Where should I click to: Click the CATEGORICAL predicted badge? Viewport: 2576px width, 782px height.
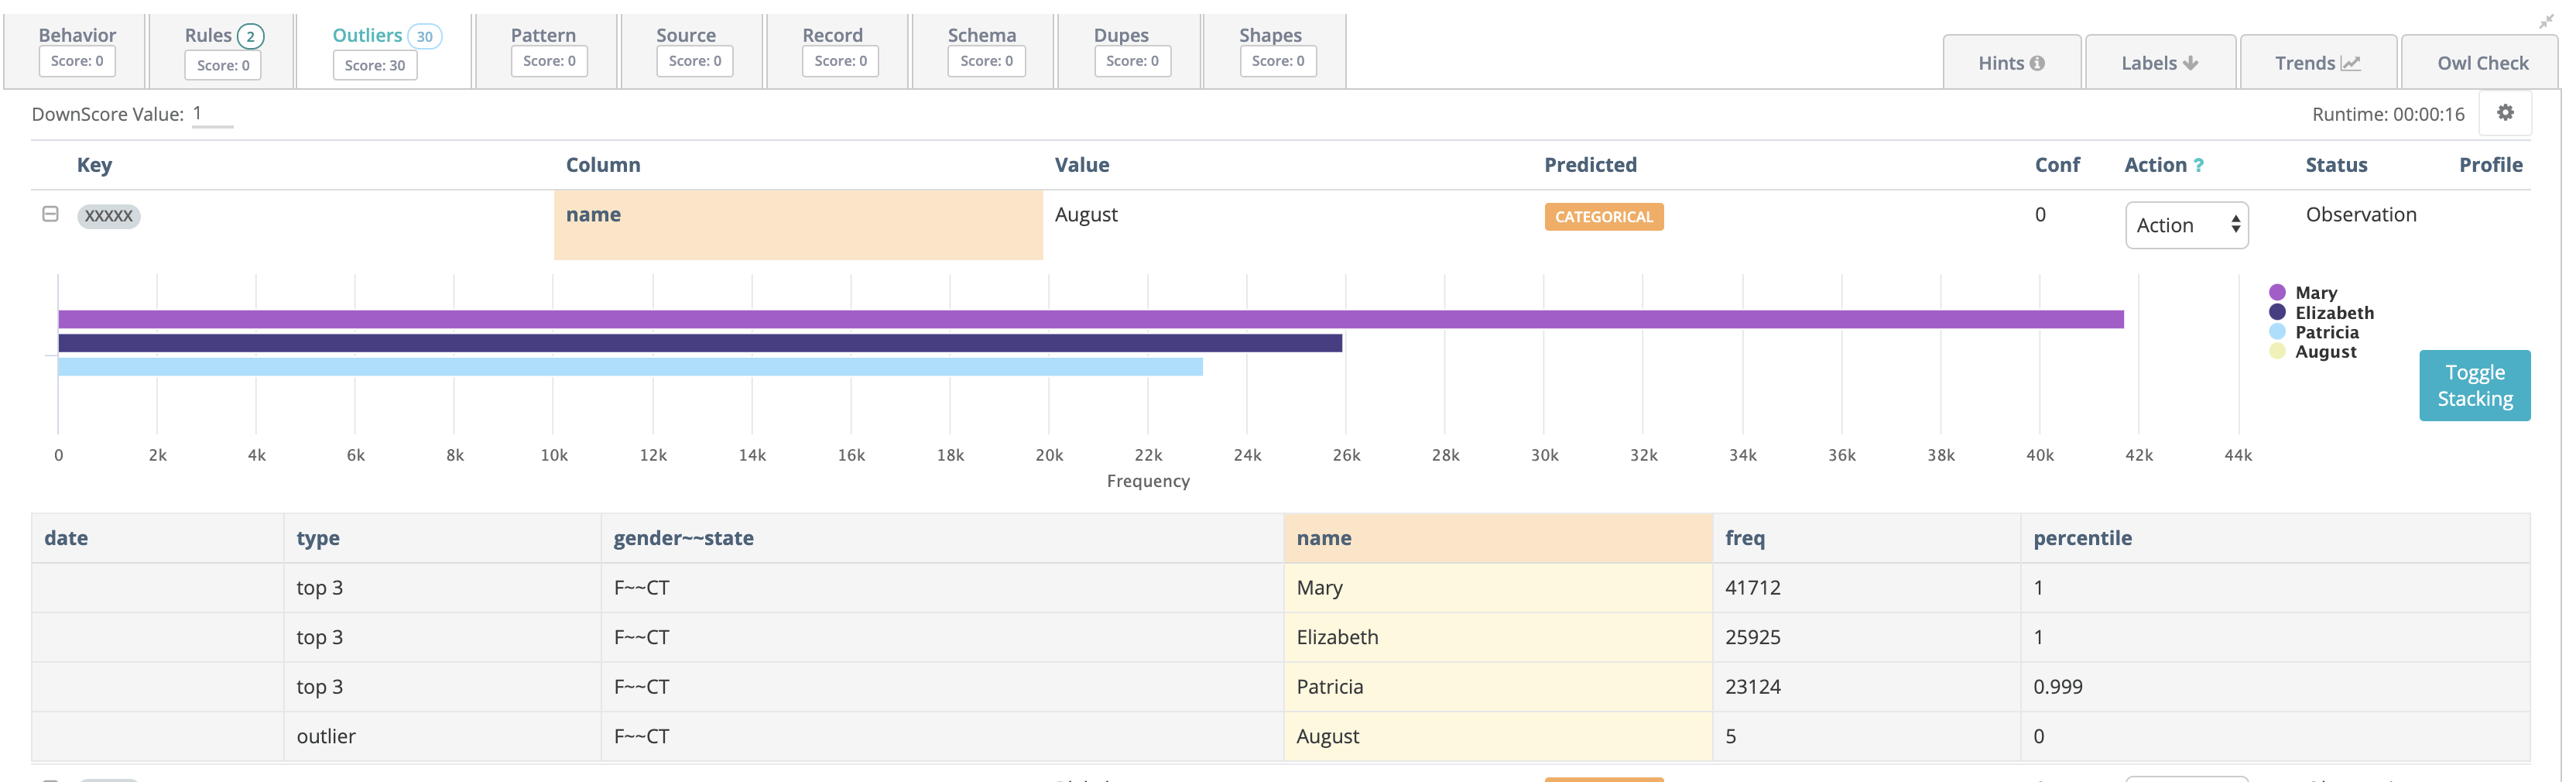1603,217
